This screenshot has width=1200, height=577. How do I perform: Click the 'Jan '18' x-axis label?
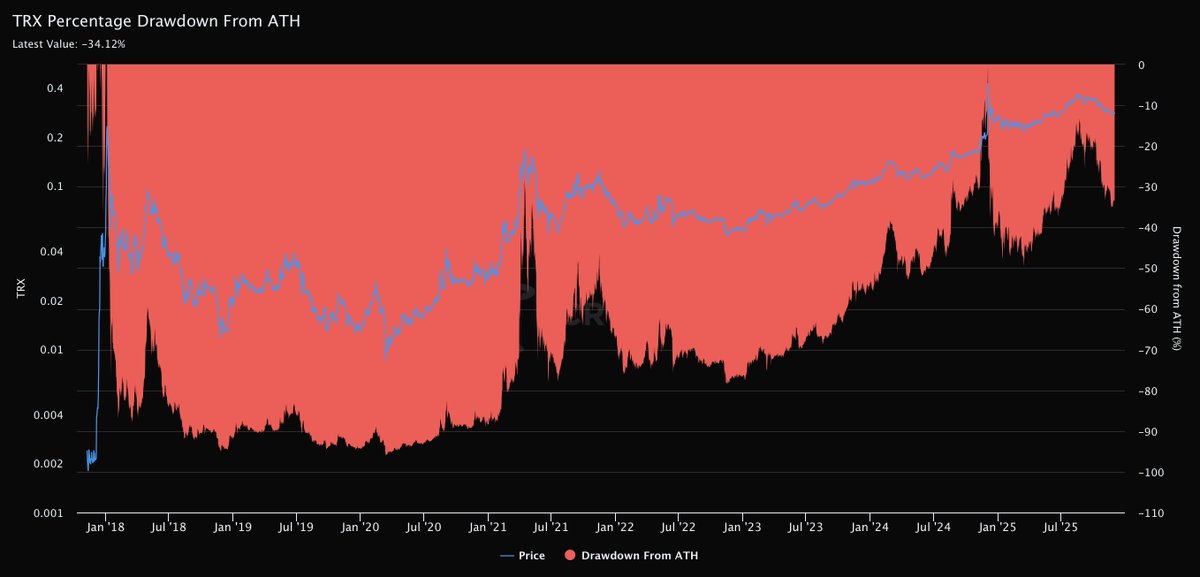(106, 525)
